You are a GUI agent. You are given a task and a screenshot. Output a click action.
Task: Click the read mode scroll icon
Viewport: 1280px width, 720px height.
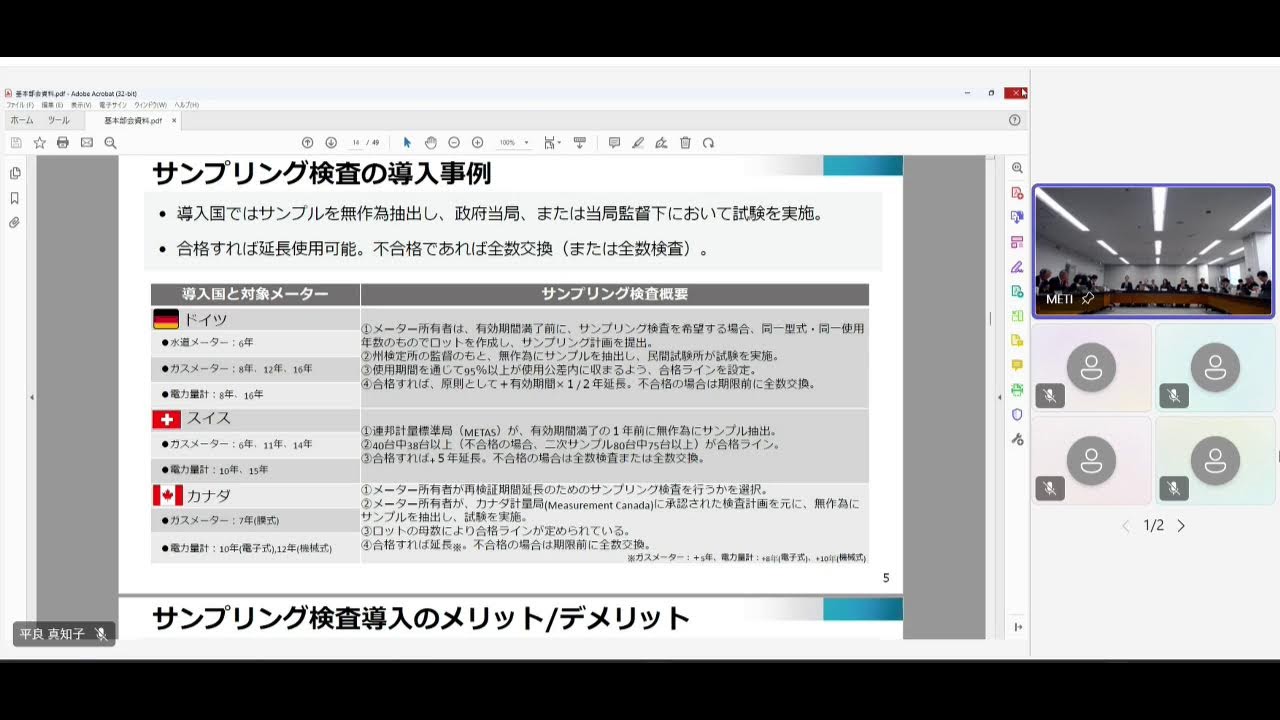[579, 143]
